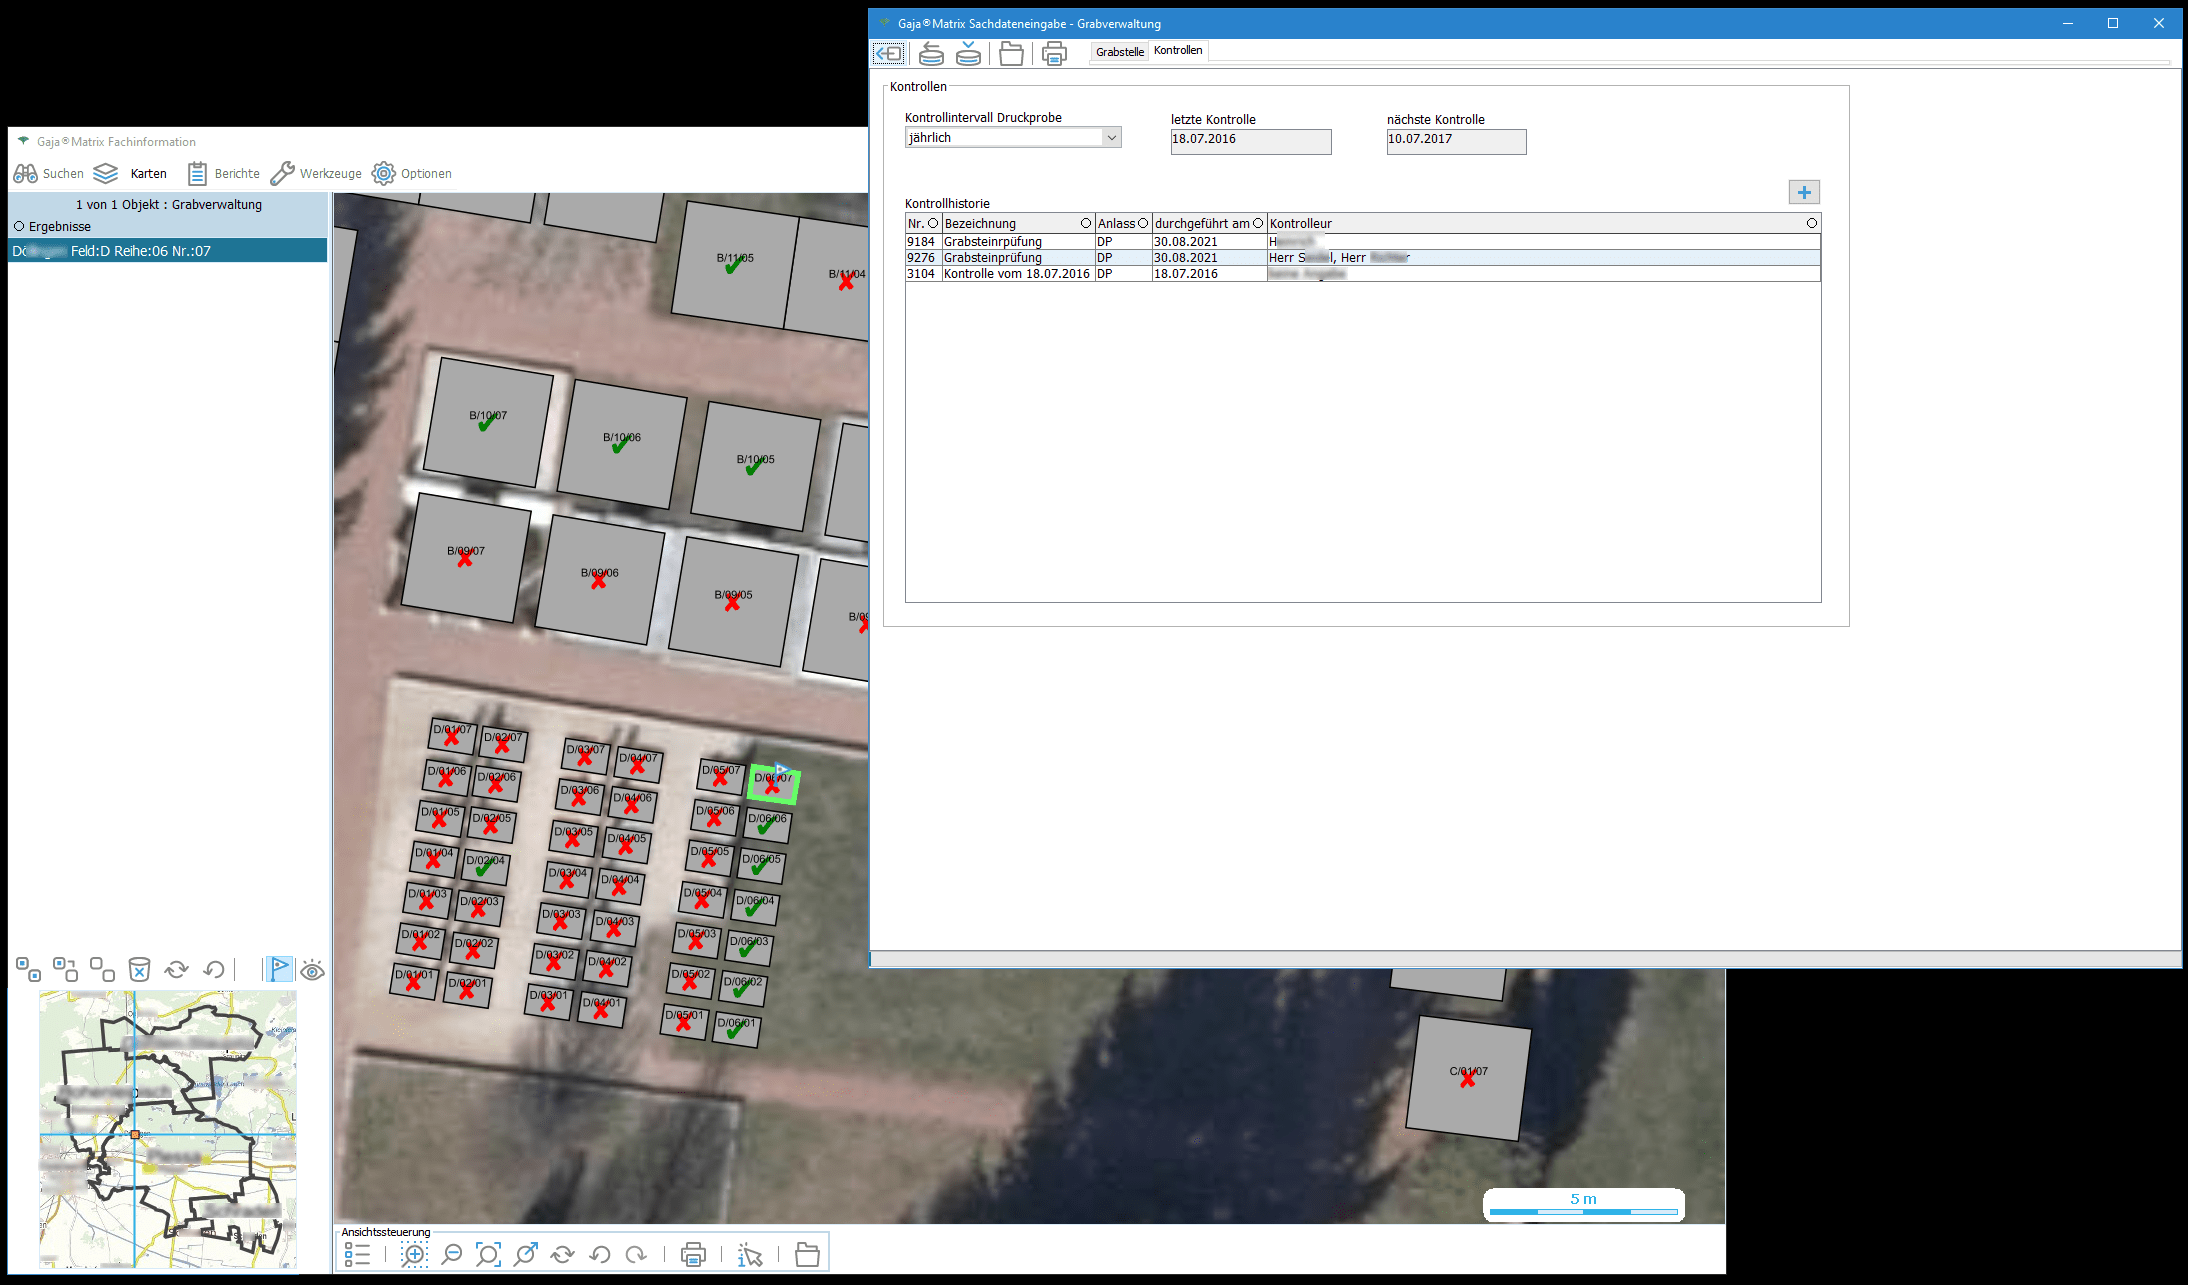
Task: Switch to the Grabstelle tab
Action: 1119,51
